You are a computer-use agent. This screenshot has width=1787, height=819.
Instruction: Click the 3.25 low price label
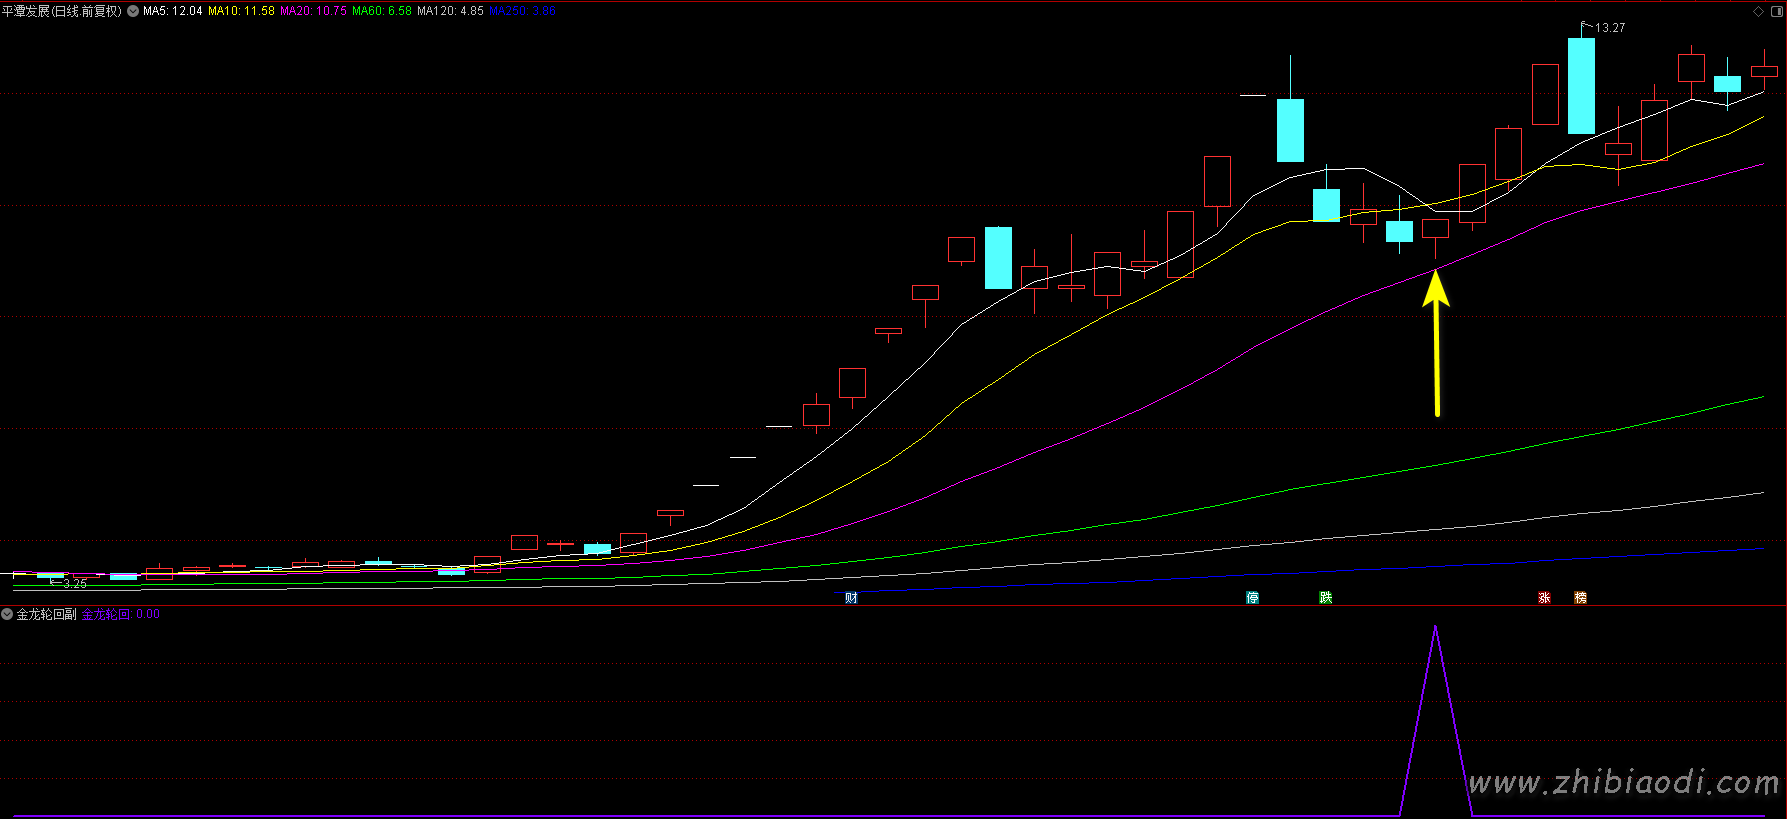[x=74, y=583]
